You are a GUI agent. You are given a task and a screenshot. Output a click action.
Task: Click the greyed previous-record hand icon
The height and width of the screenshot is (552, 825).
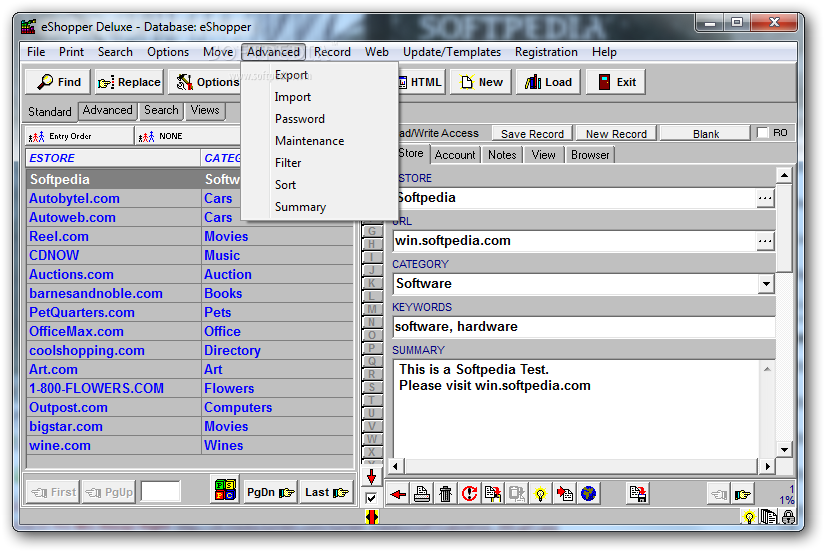point(719,494)
